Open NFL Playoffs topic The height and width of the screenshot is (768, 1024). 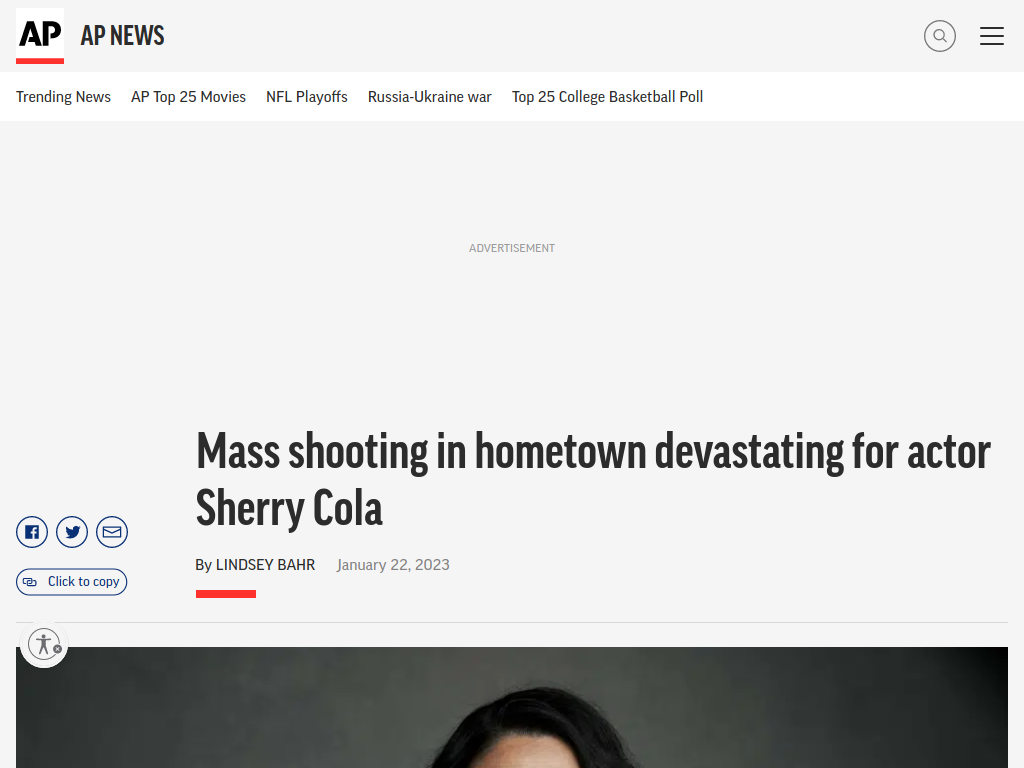click(x=307, y=97)
